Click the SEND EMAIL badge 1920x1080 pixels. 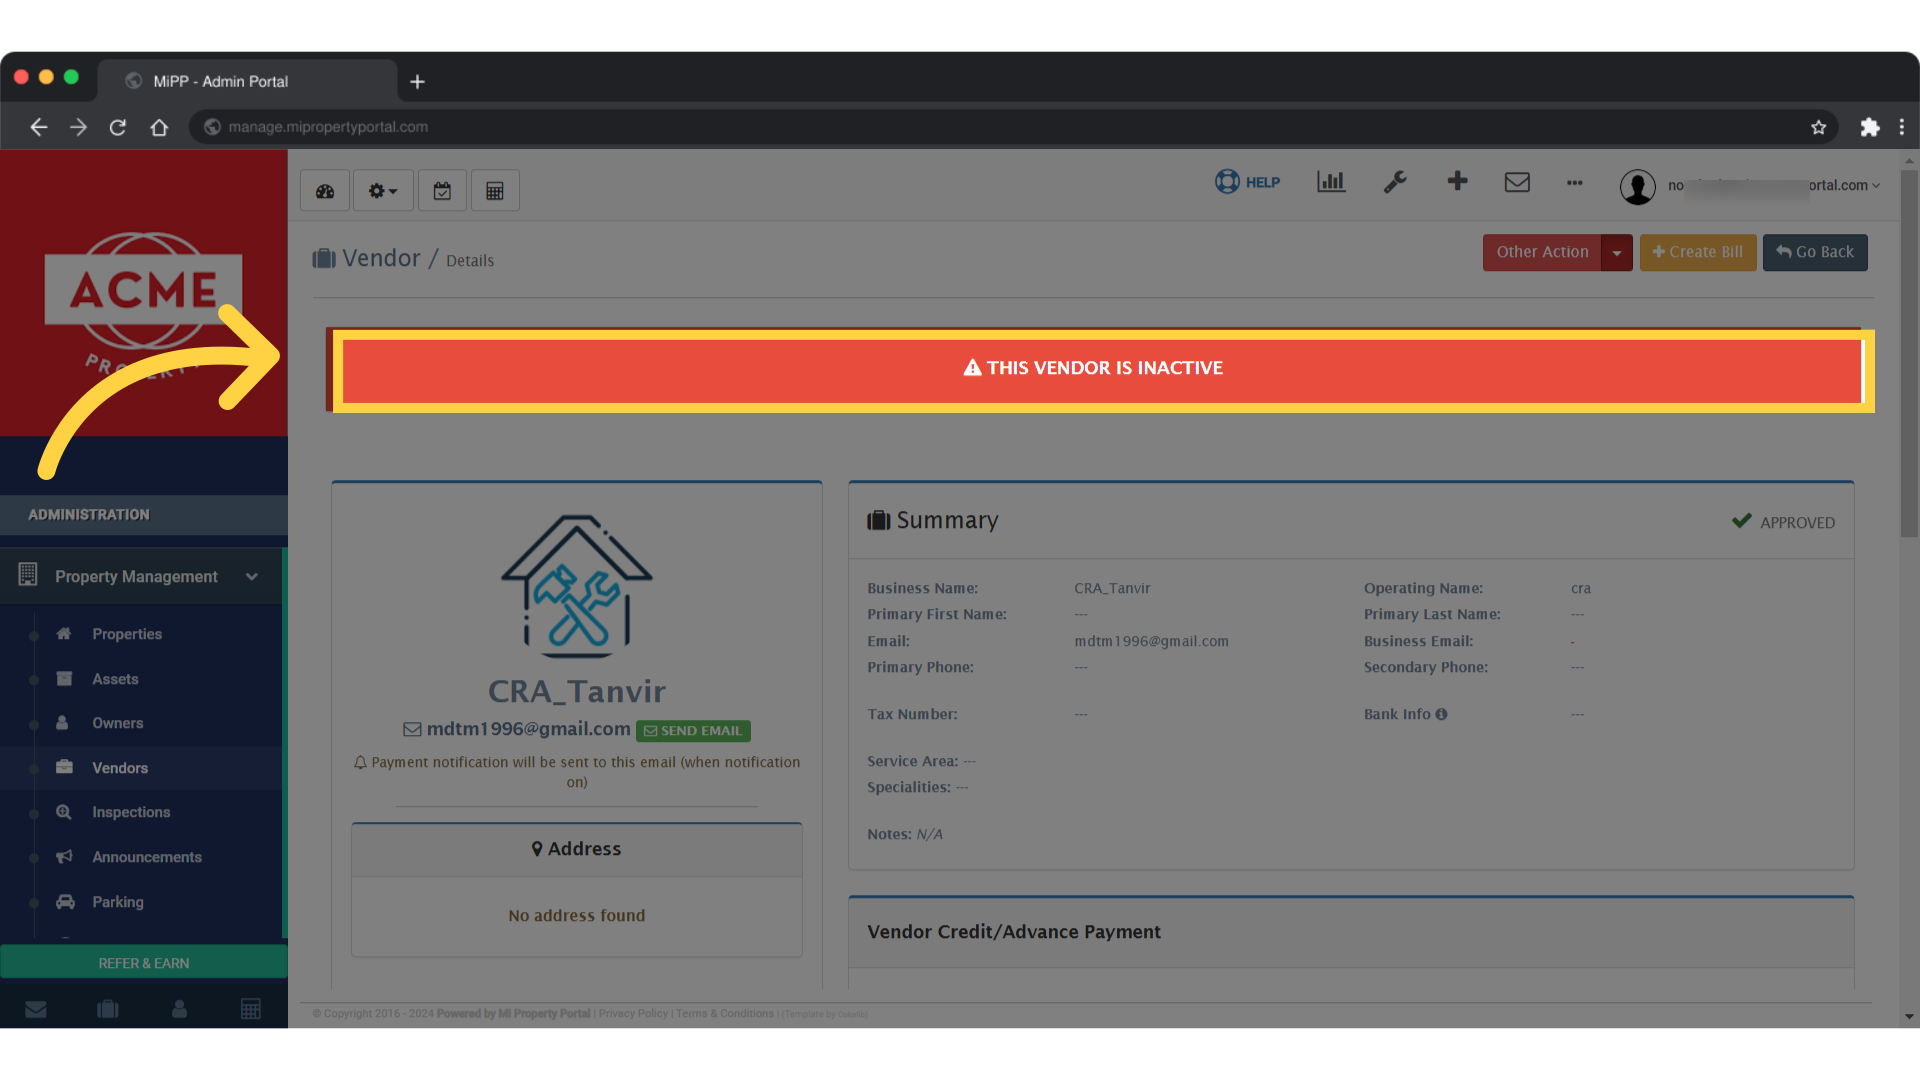693,730
